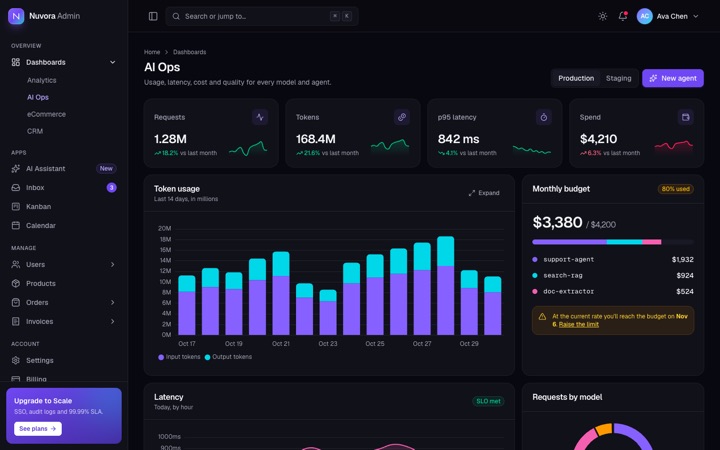The image size is (720, 450).
Task: Click the Products box icon
Action: 16,283
